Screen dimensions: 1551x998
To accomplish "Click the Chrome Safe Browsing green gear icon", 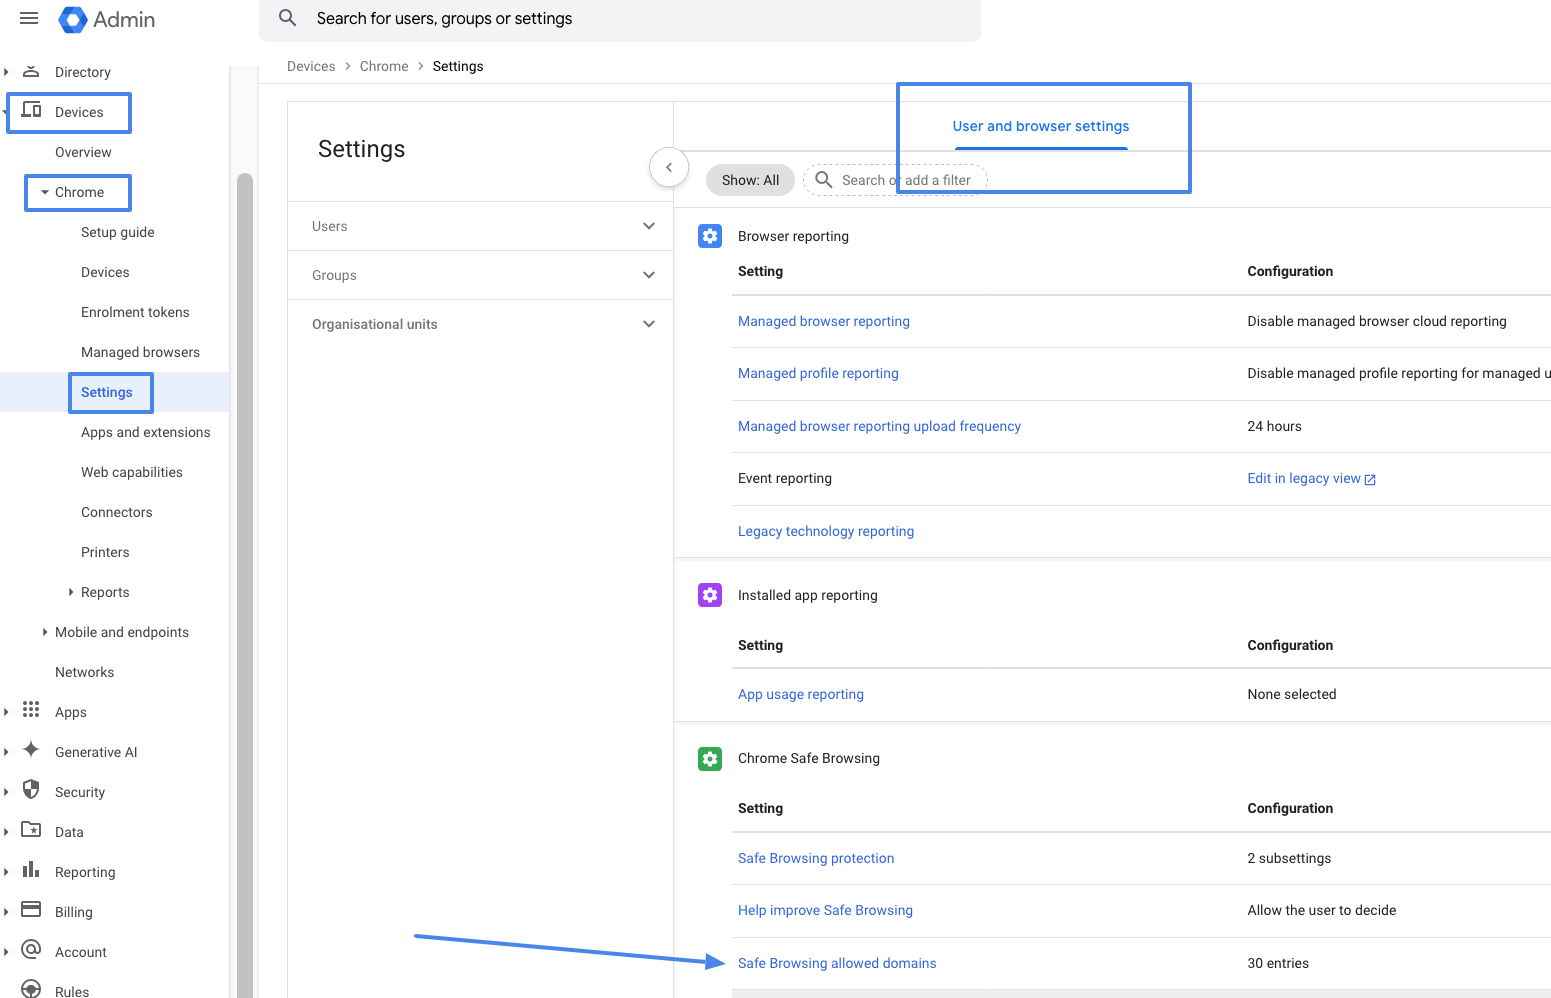I will point(710,759).
